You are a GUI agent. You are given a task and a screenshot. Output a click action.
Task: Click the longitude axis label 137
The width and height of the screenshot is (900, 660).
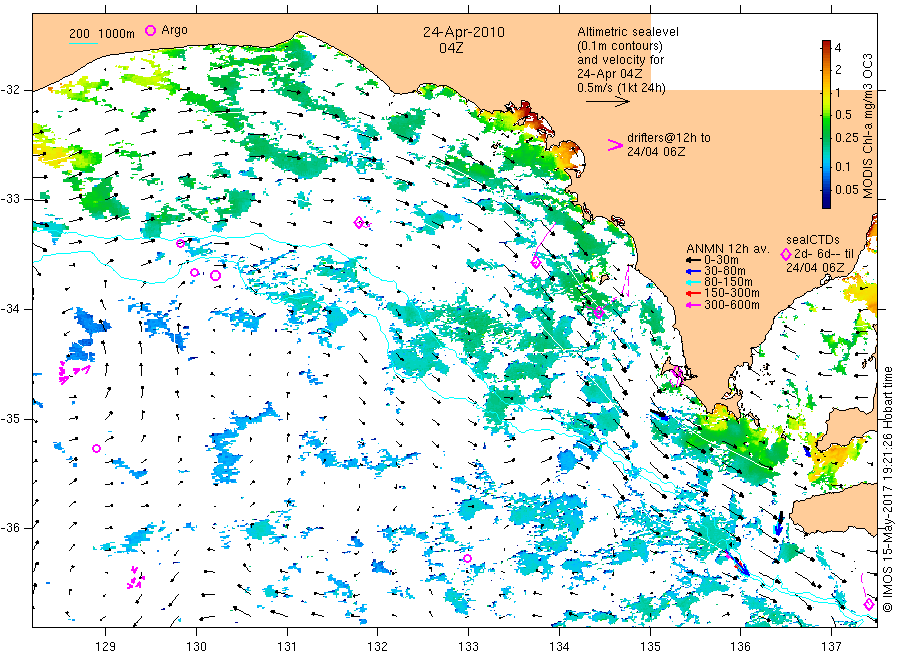831,647
